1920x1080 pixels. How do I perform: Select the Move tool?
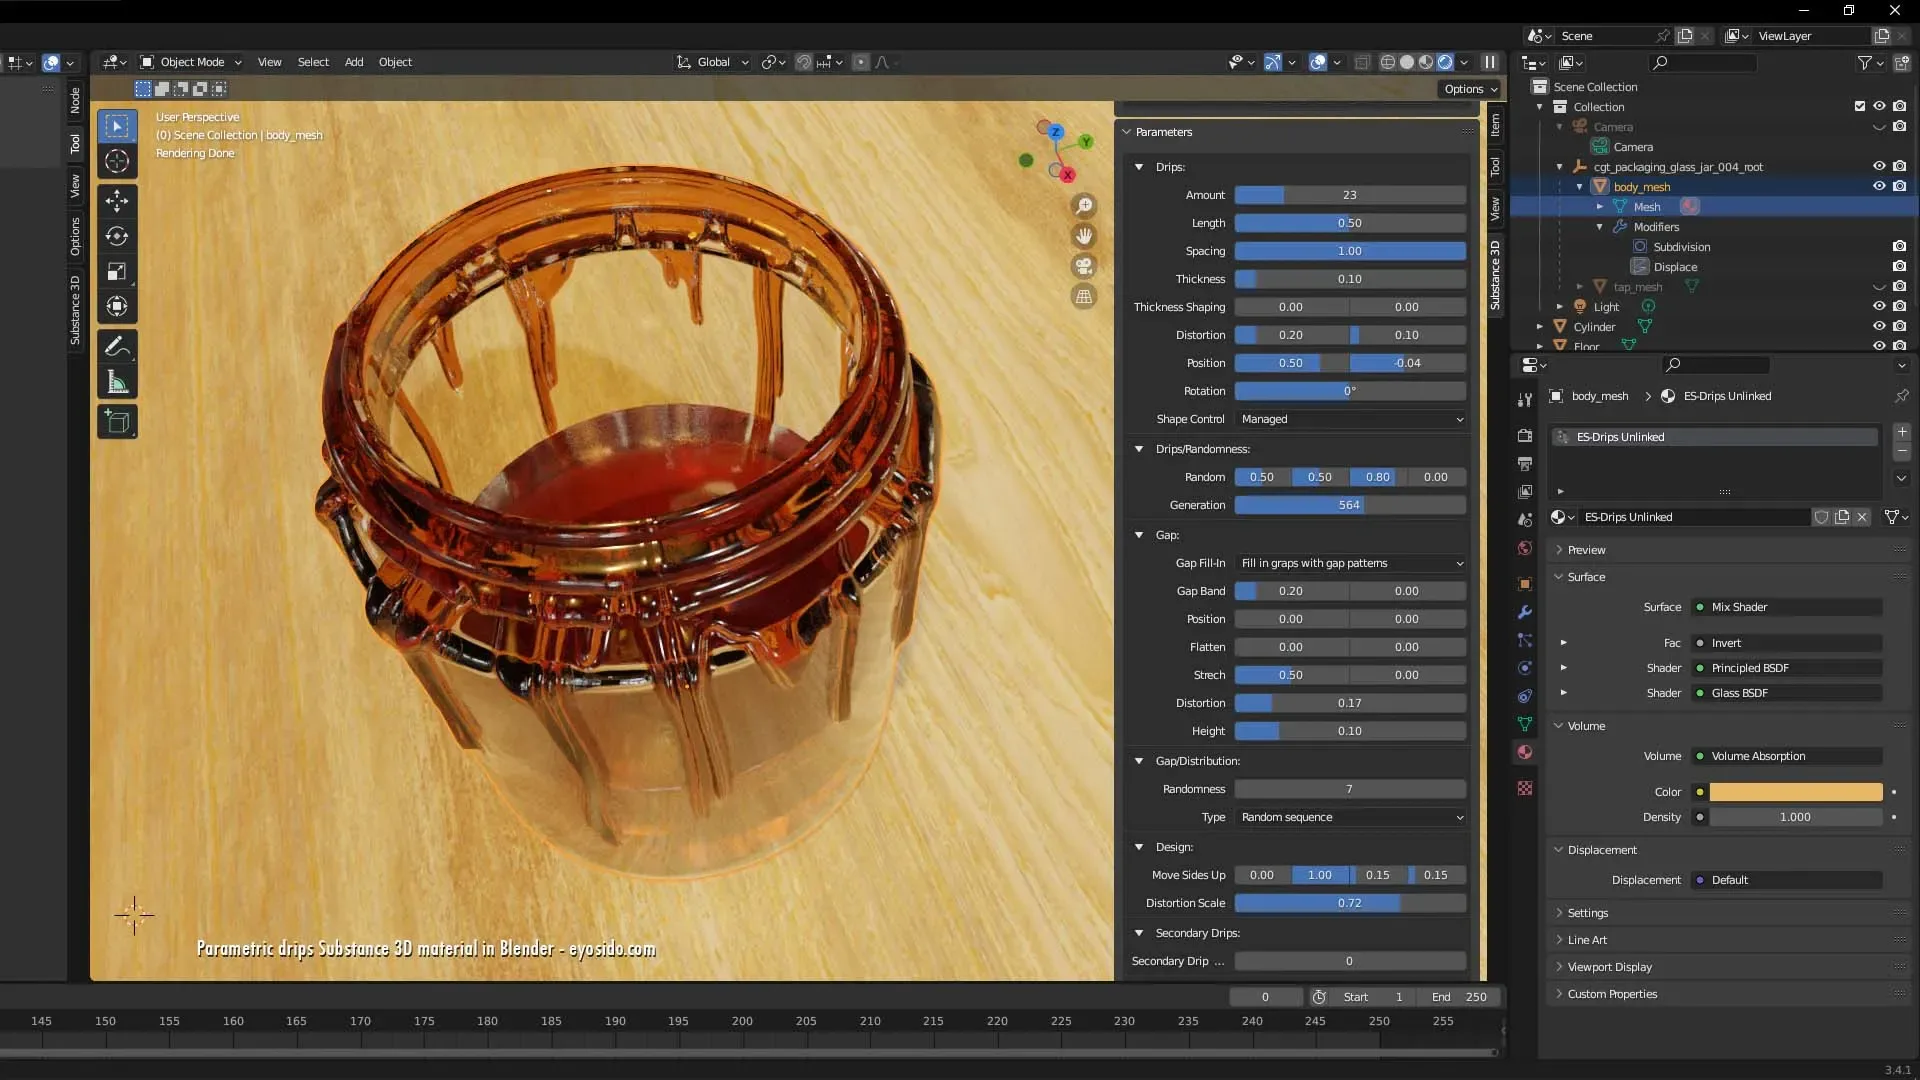117,201
